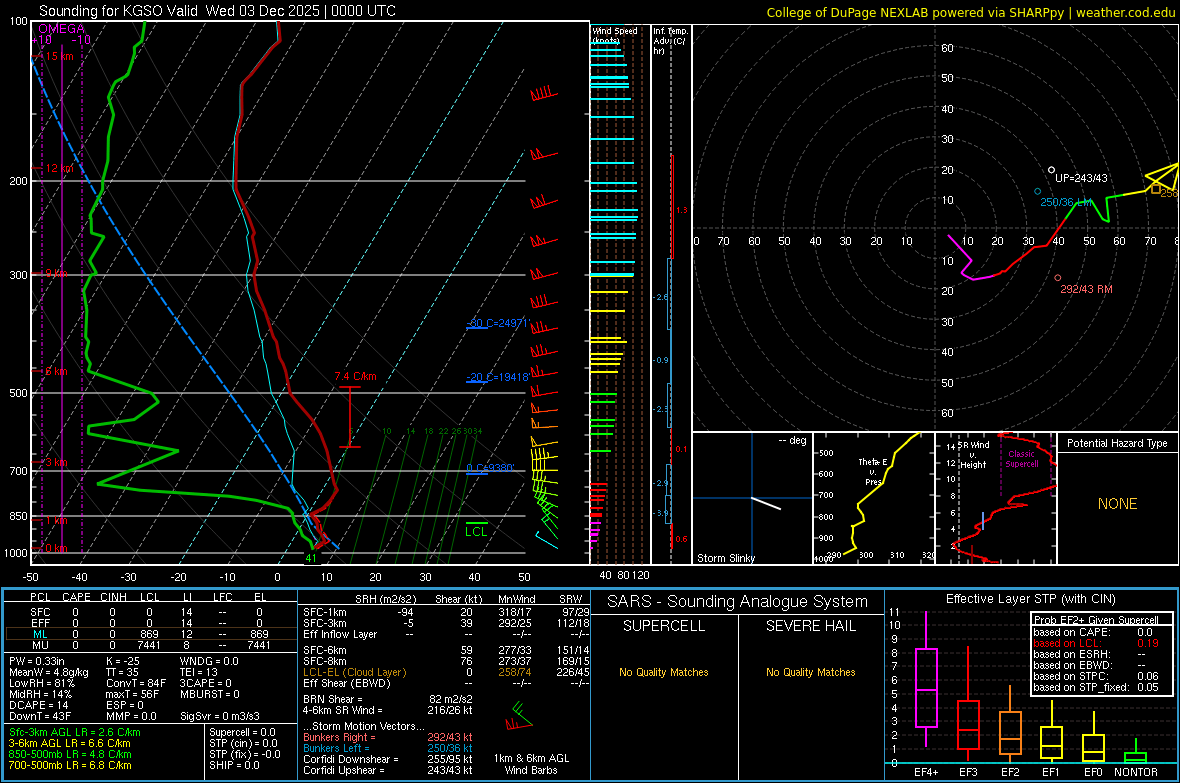This screenshot has height=783, width=1180.
Task: Select the highlighted ML parcel row
Action: coord(151,634)
